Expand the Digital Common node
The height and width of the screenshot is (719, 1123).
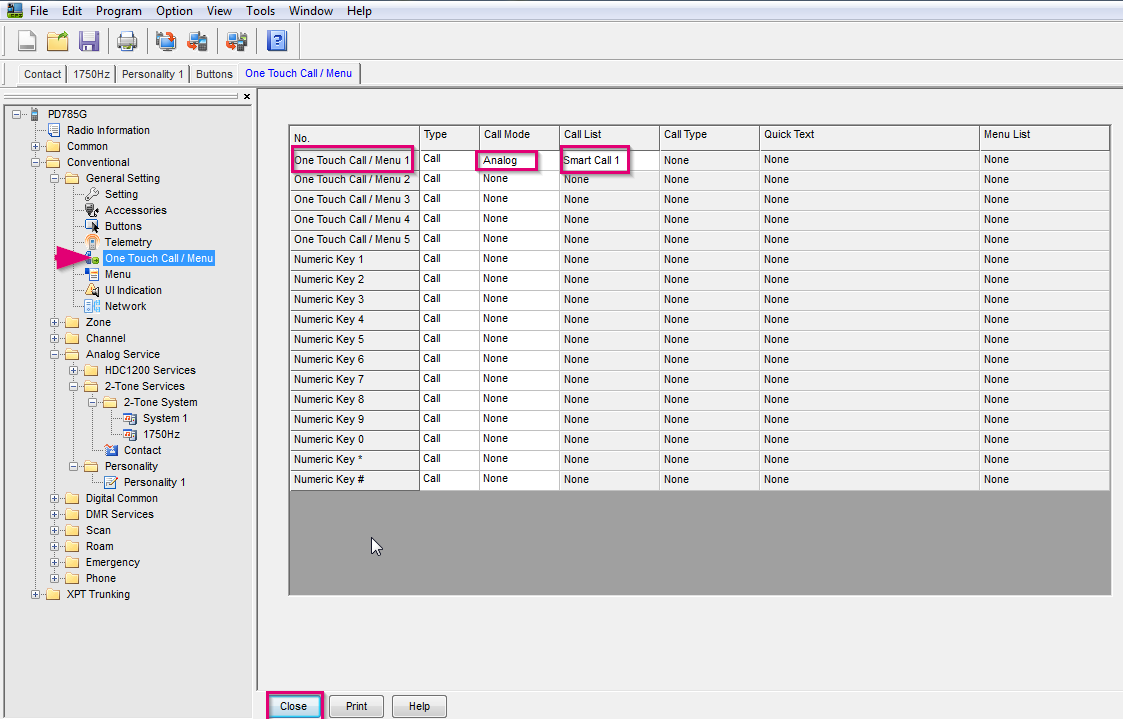point(54,498)
